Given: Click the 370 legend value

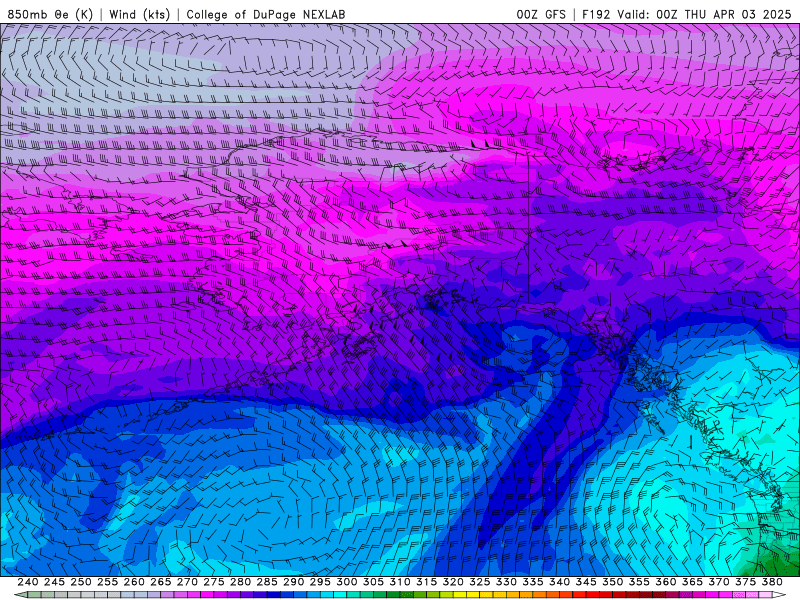Looking at the screenshot, I should coord(719,582).
